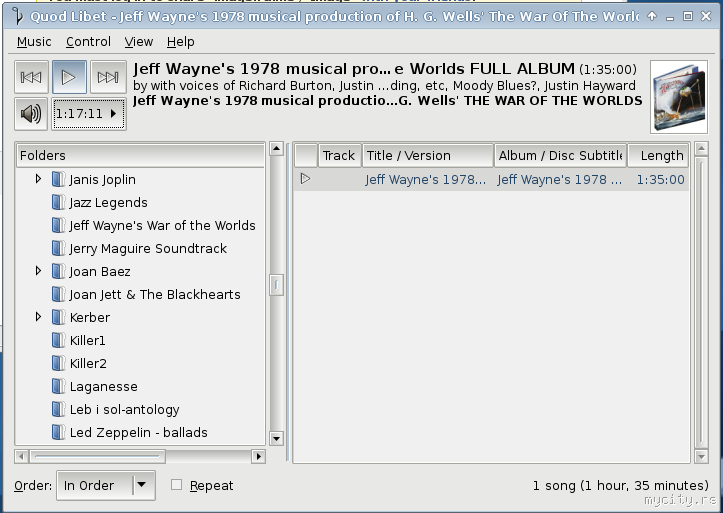
Task: Click the Killer1 folder icon
Action: (58, 341)
